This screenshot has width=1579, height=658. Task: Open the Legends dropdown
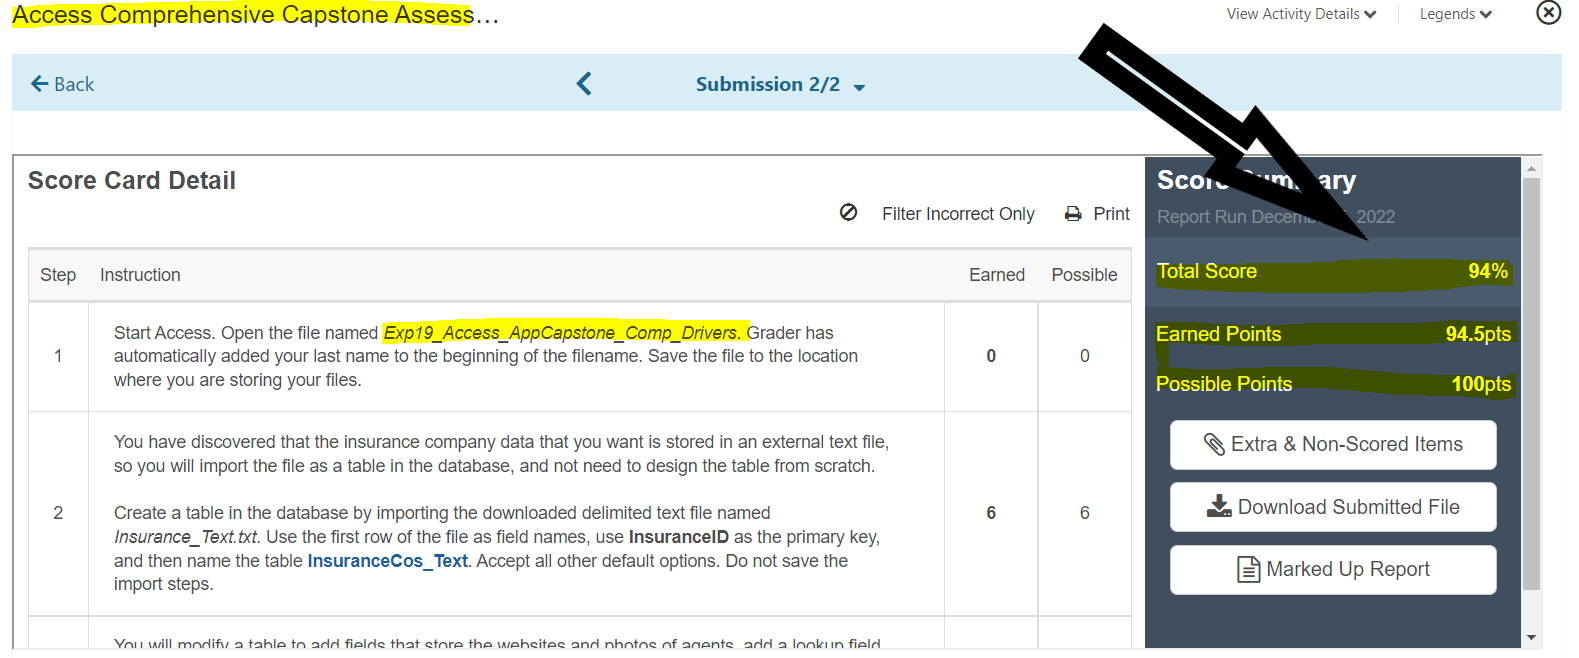pyautogui.click(x=1455, y=14)
